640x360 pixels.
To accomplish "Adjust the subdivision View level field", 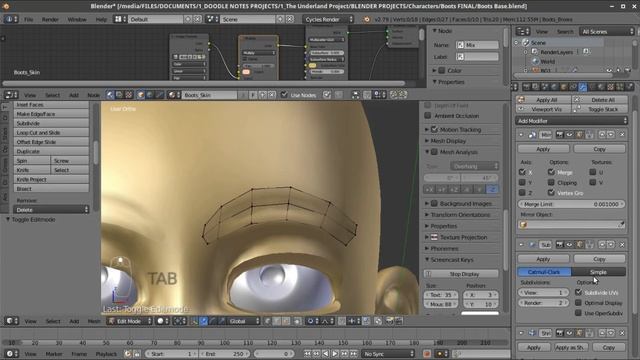I will tap(543, 293).
